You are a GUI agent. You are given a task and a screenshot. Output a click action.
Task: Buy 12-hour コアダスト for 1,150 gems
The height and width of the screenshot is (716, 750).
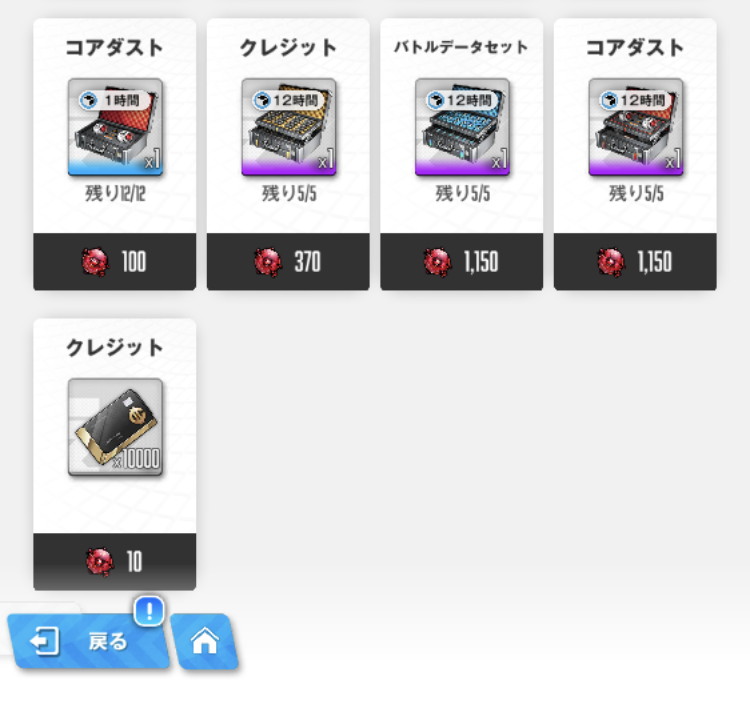pyautogui.click(x=635, y=262)
